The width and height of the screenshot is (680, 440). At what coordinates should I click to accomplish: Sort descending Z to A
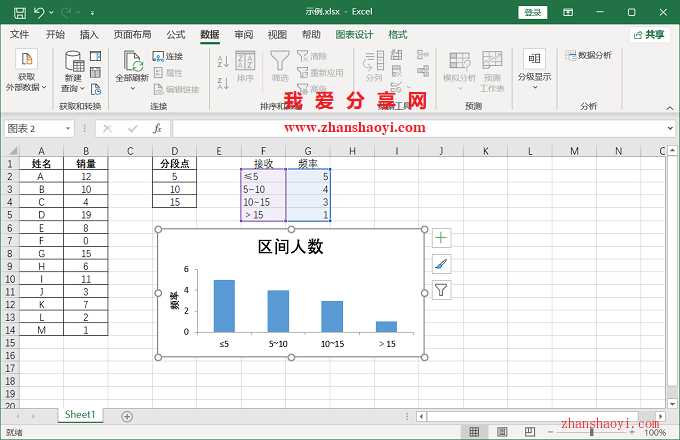[223, 83]
